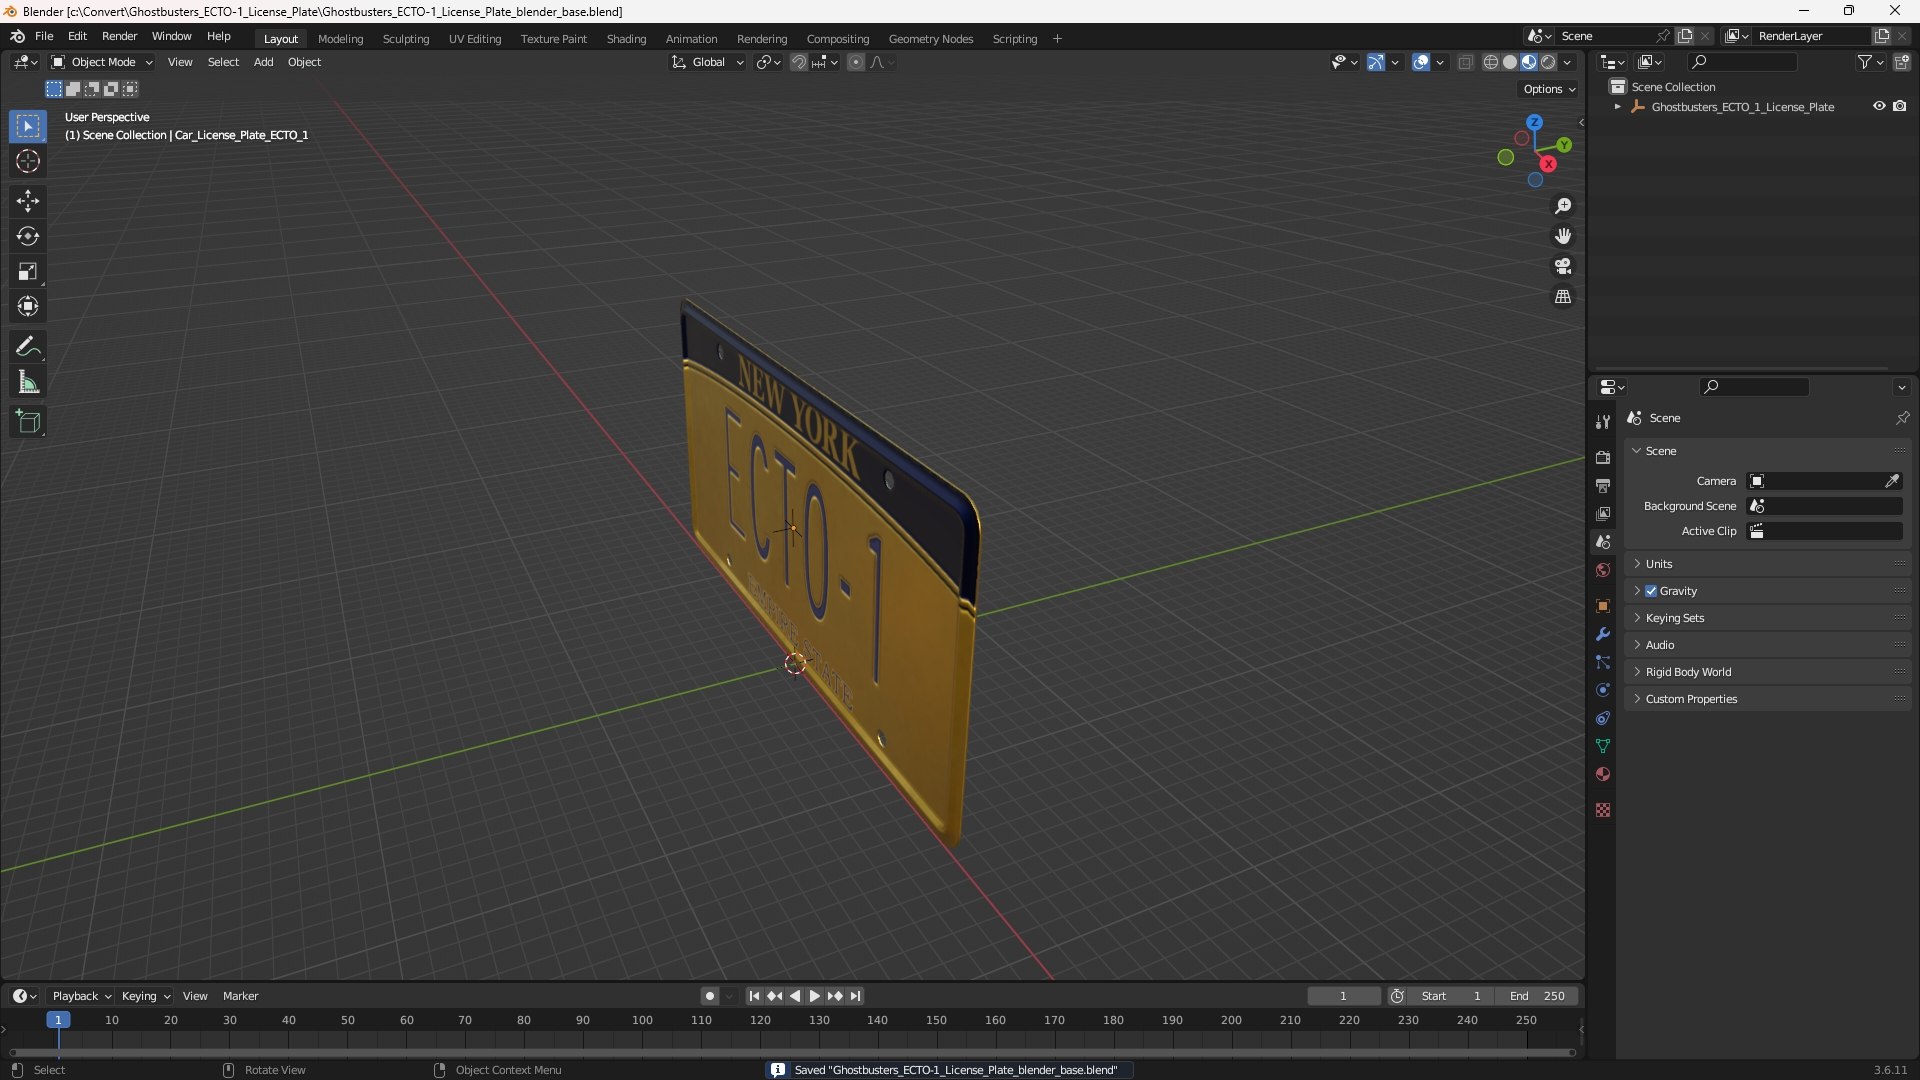Open the Object Mode dropdown

[x=102, y=62]
